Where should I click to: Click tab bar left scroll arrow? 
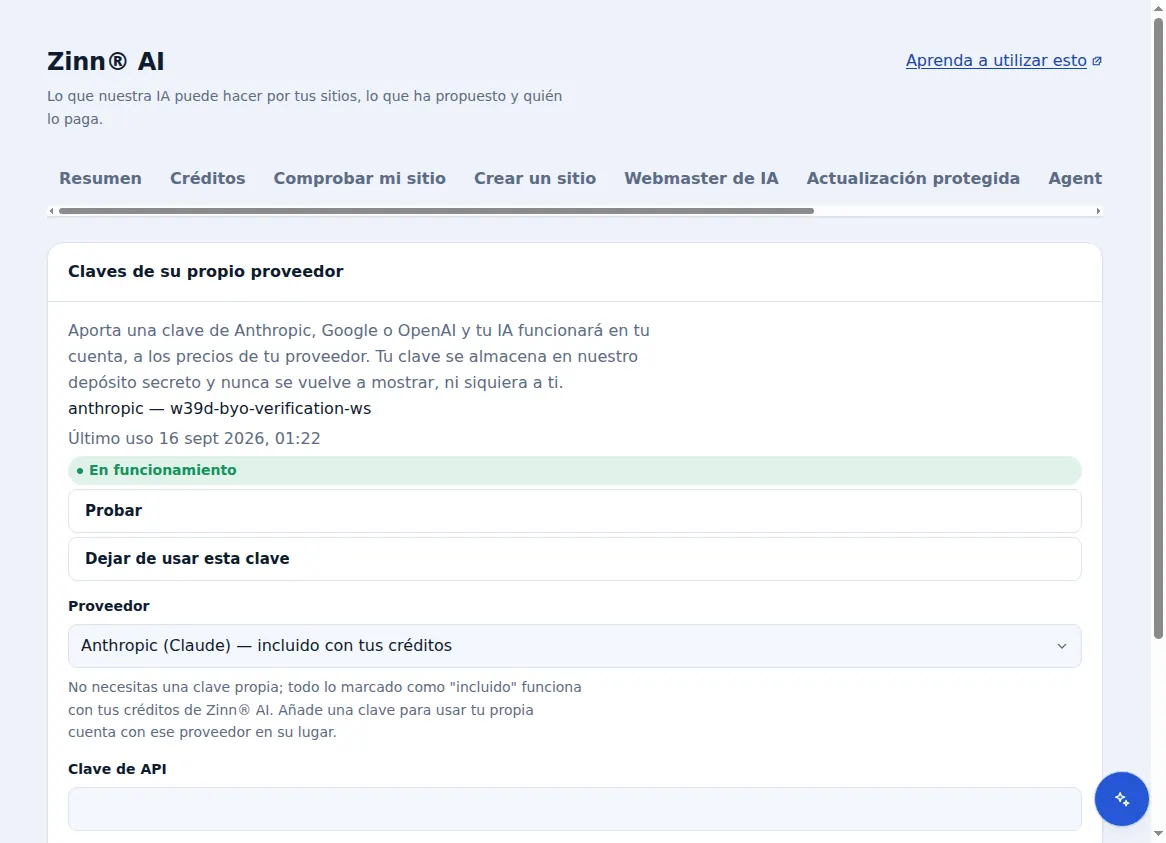point(51,211)
